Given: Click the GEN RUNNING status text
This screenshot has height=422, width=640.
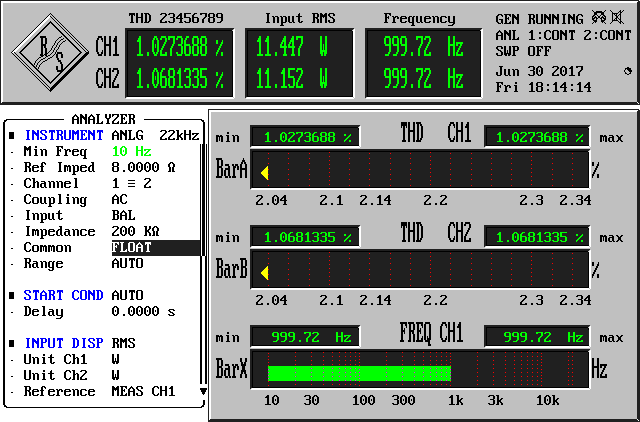Looking at the screenshot, I should pos(540,19).
